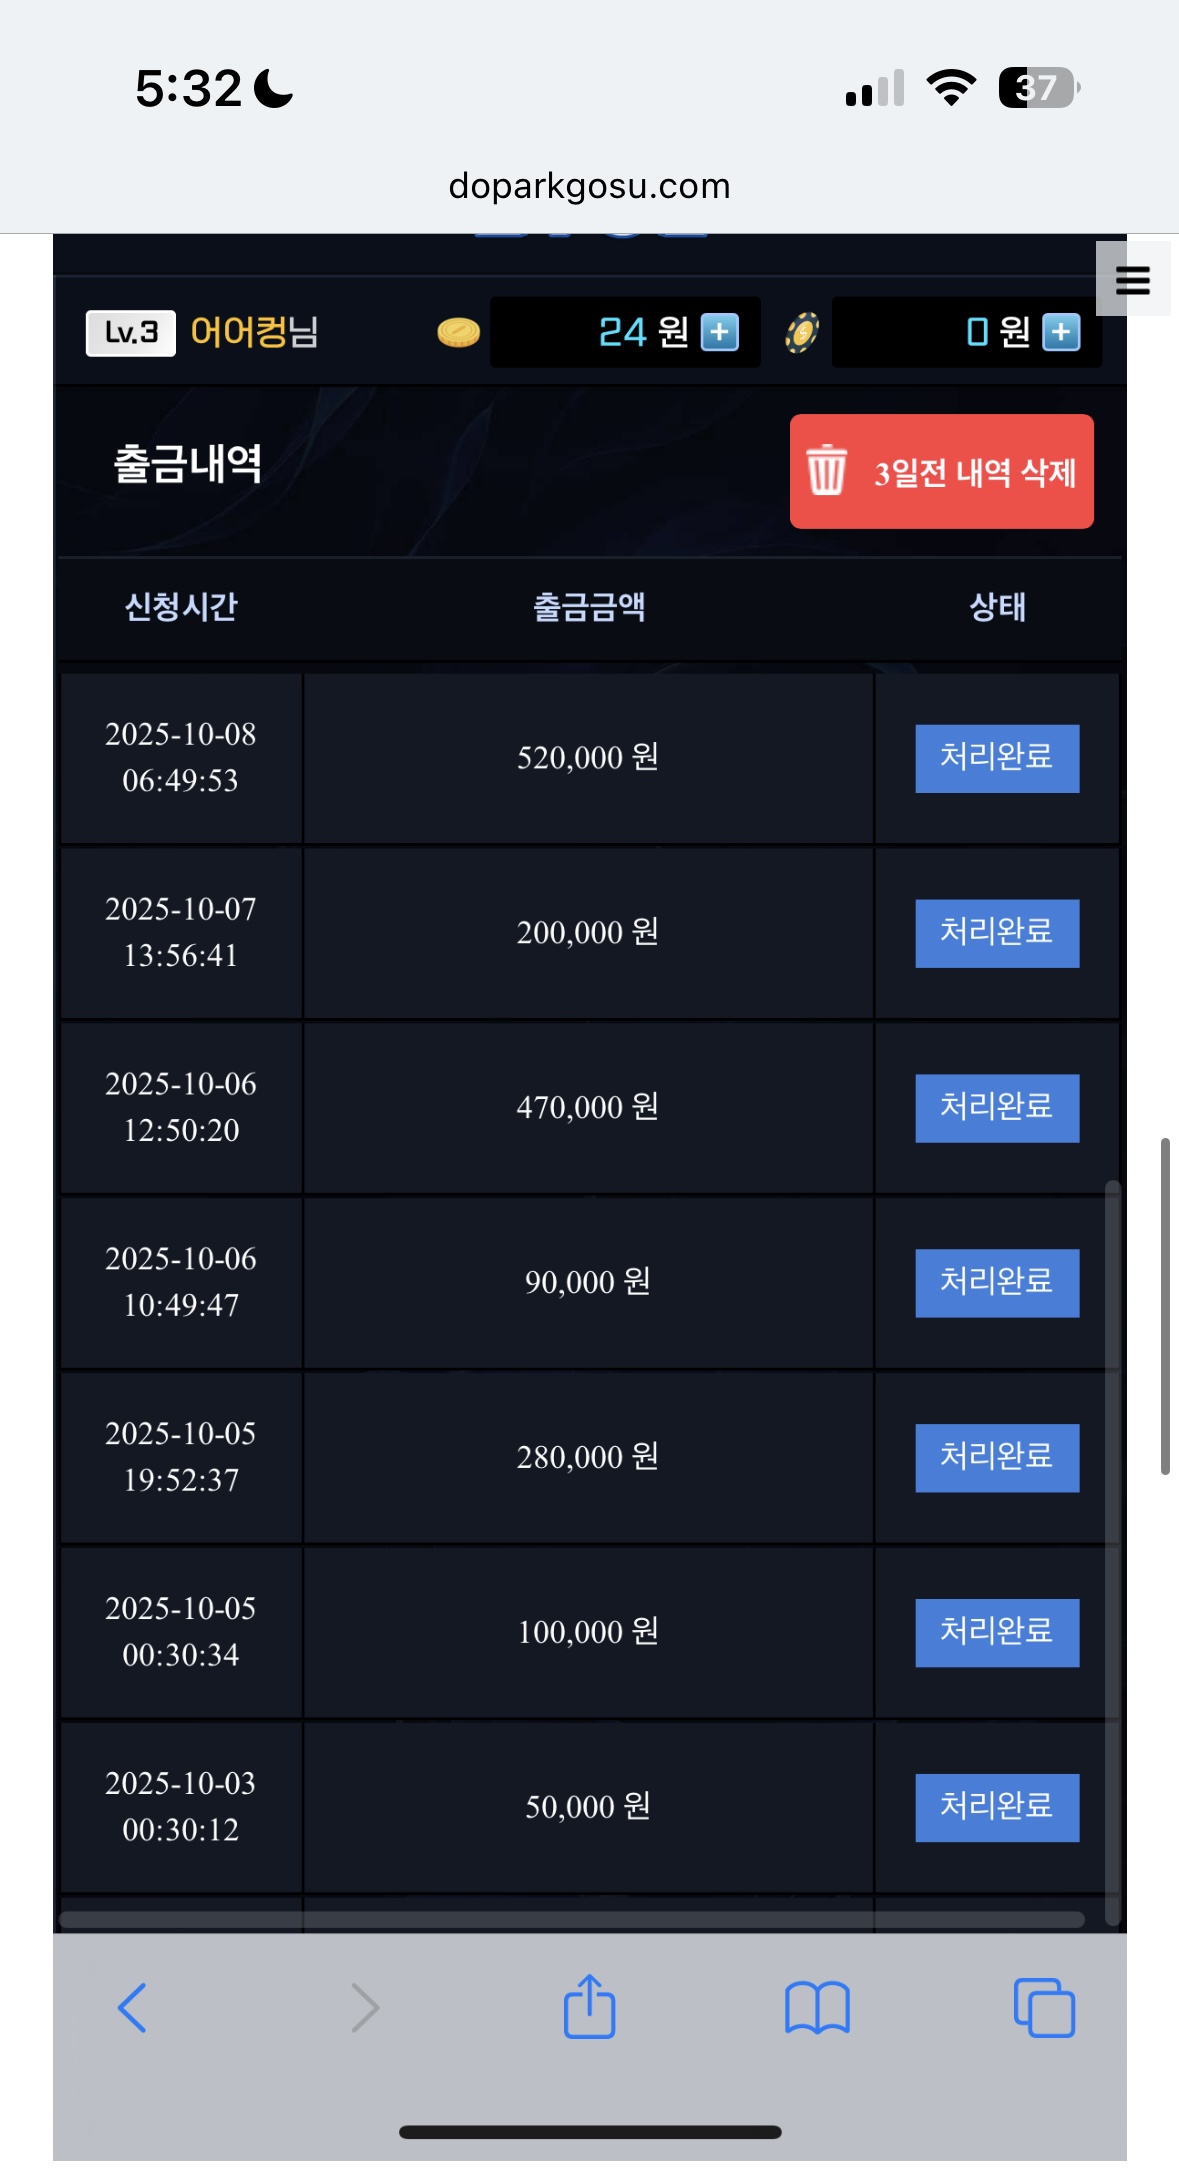Click the casino chip points icon
Screen dimensions: 1179x2178
(x=802, y=332)
